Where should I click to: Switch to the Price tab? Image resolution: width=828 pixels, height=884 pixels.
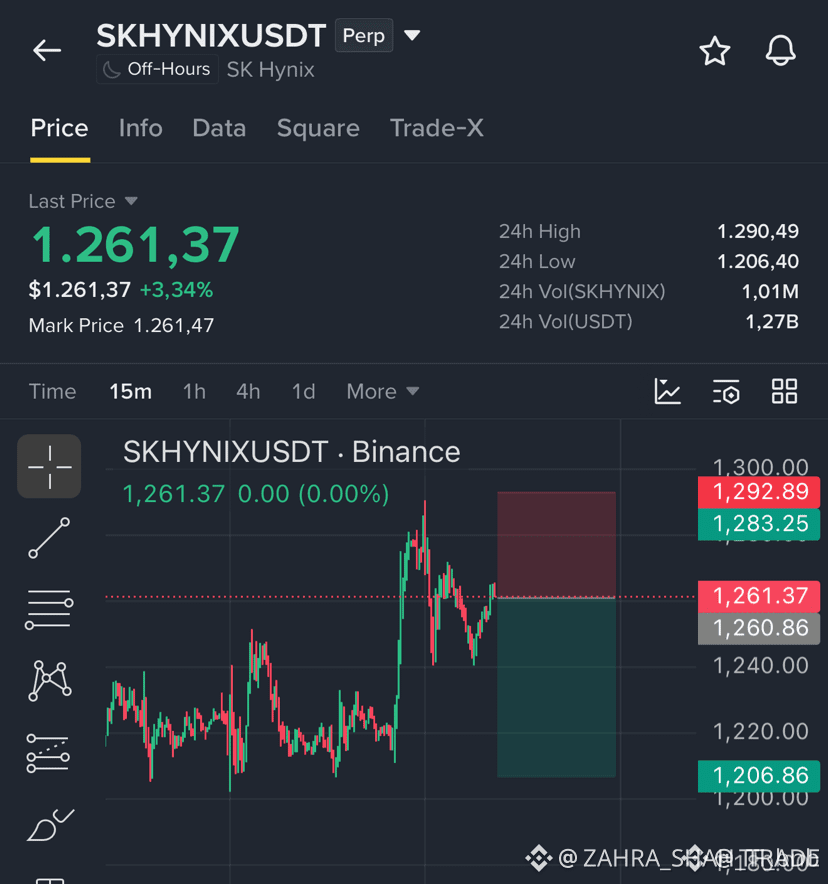click(60, 128)
